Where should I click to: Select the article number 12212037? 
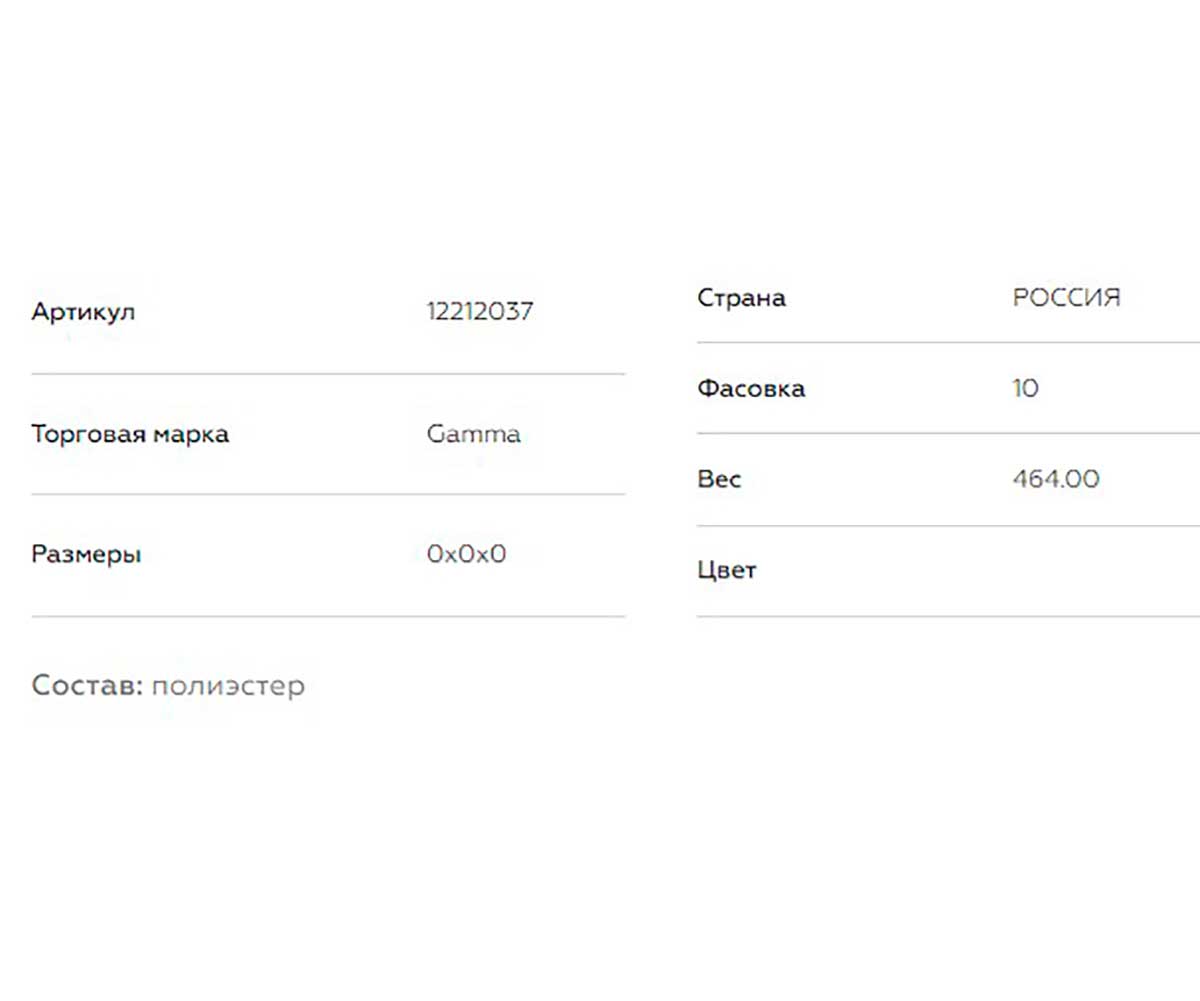pos(480,312)
